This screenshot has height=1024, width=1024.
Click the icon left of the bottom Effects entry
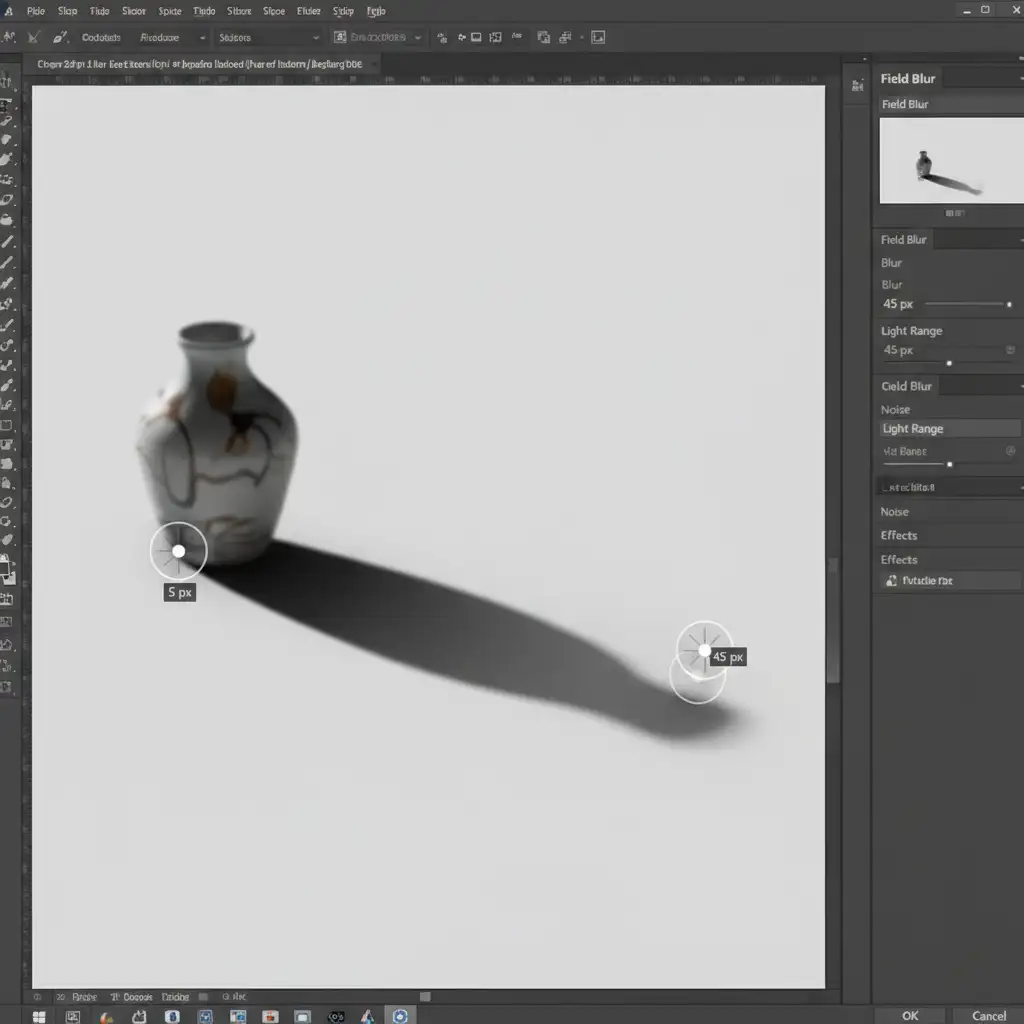pyautogui.click(x=890, y=580)
